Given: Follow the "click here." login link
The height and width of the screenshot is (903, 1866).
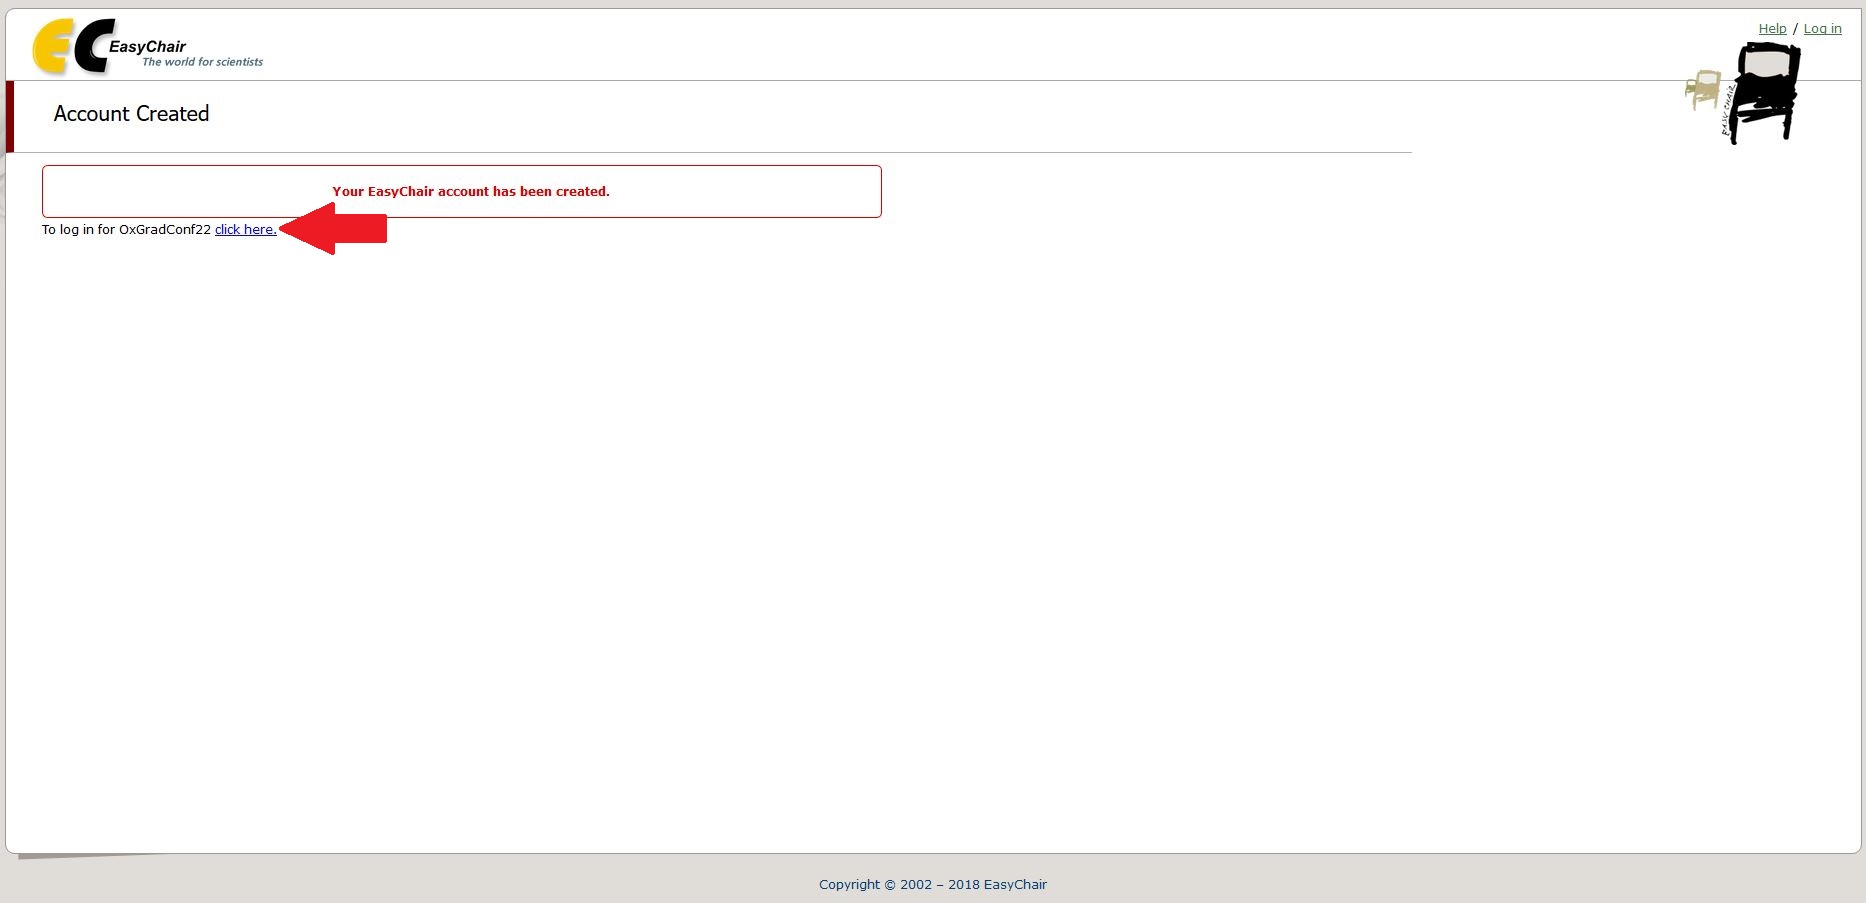Looking at the screenshot, I should pos(245,230).
